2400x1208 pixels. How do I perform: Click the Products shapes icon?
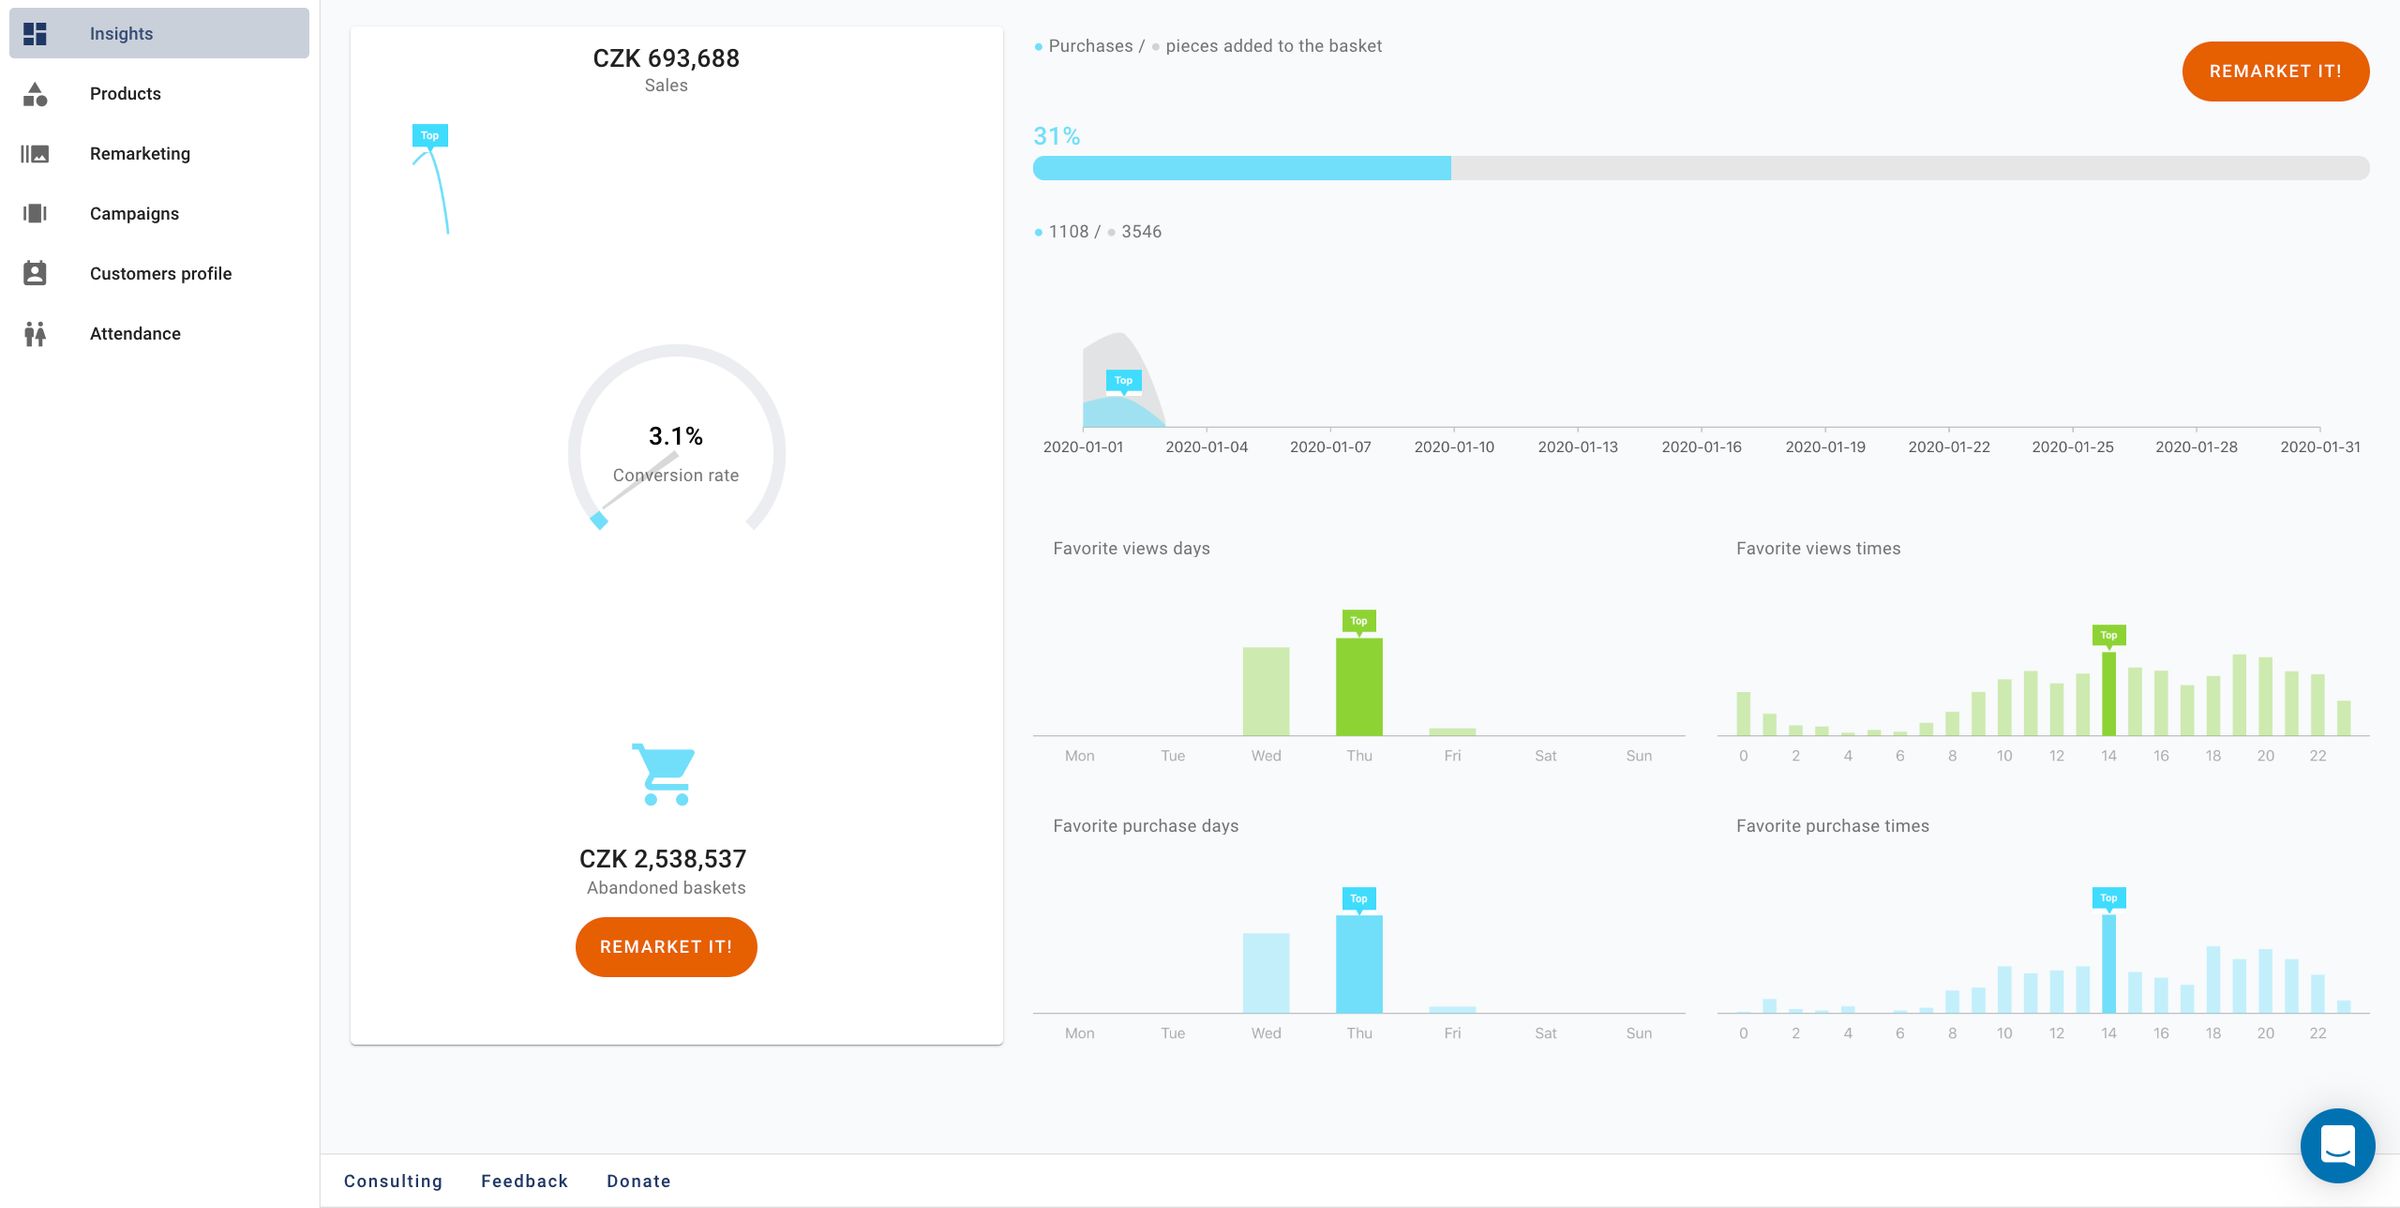pos(35,94)
